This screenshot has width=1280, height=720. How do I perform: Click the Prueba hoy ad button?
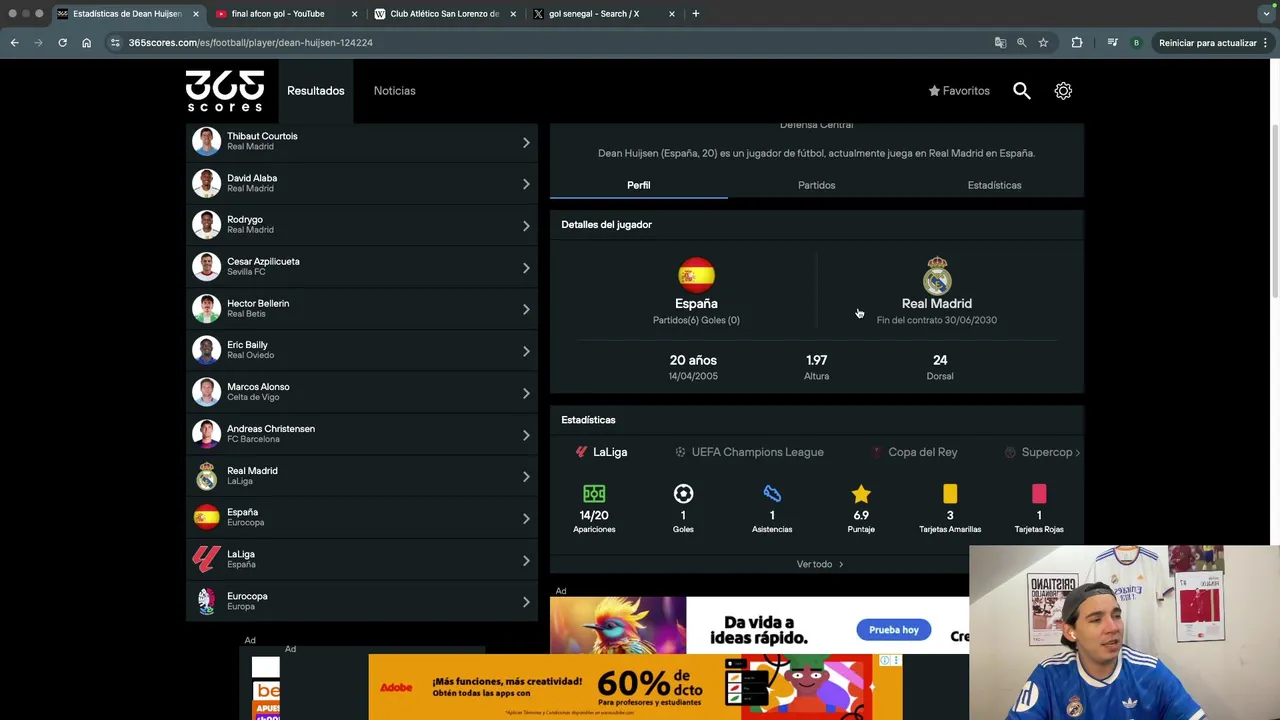pos(894,630)
